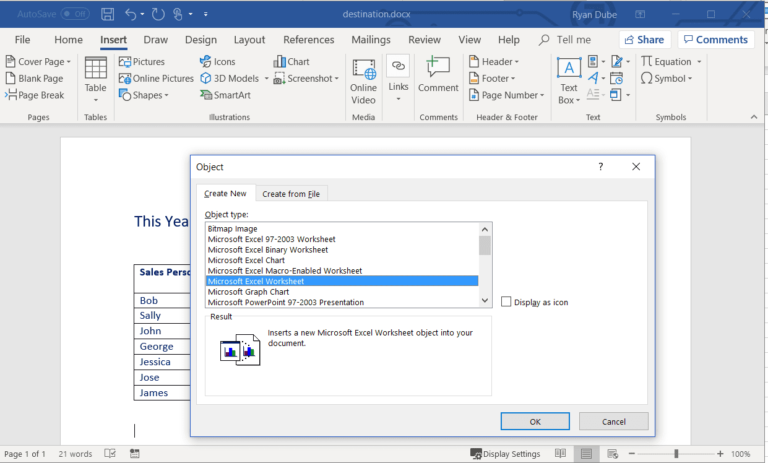Image resolution: width=768 pixels, height=463 pixels.
Task: Click the Pictures icon
Action: (x=127, y=62)
